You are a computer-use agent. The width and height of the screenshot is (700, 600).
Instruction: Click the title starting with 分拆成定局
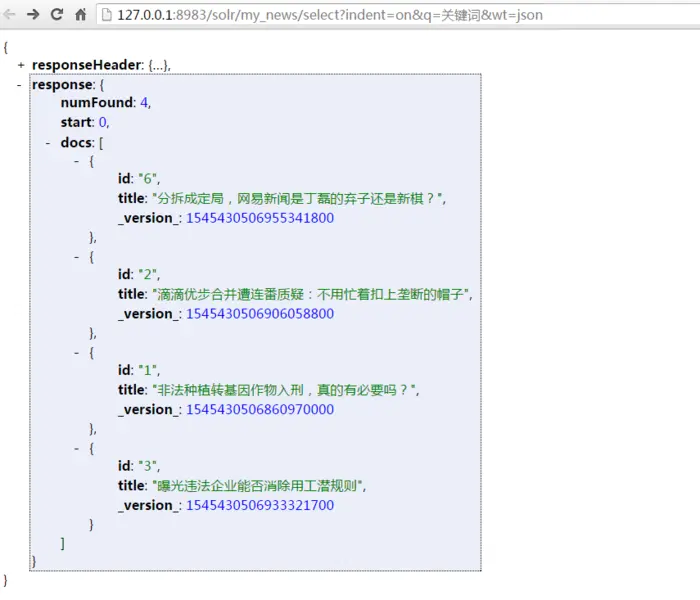pos(297,198)
